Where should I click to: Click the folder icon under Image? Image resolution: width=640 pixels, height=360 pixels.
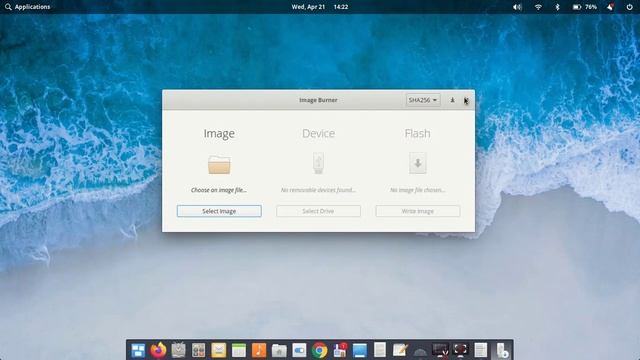[219, 164]
